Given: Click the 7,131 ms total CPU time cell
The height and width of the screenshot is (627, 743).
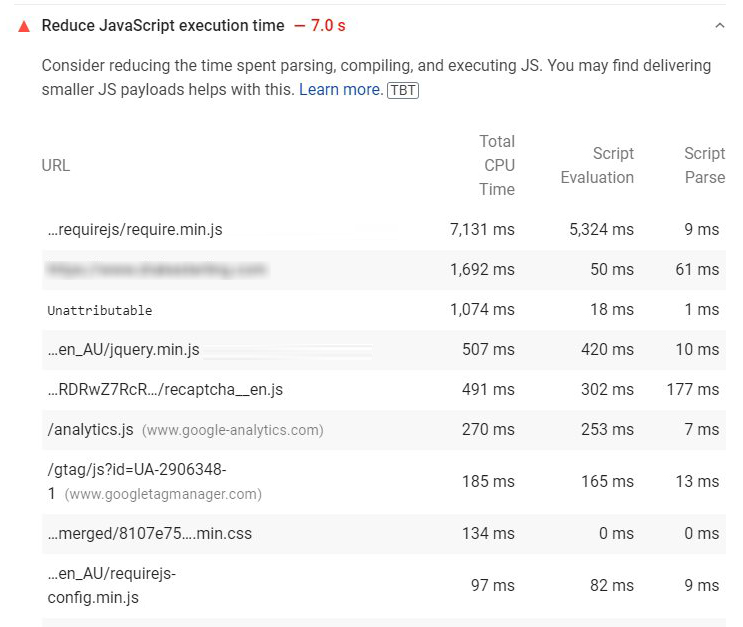Looking at the screenshot, I should [482, 230].
